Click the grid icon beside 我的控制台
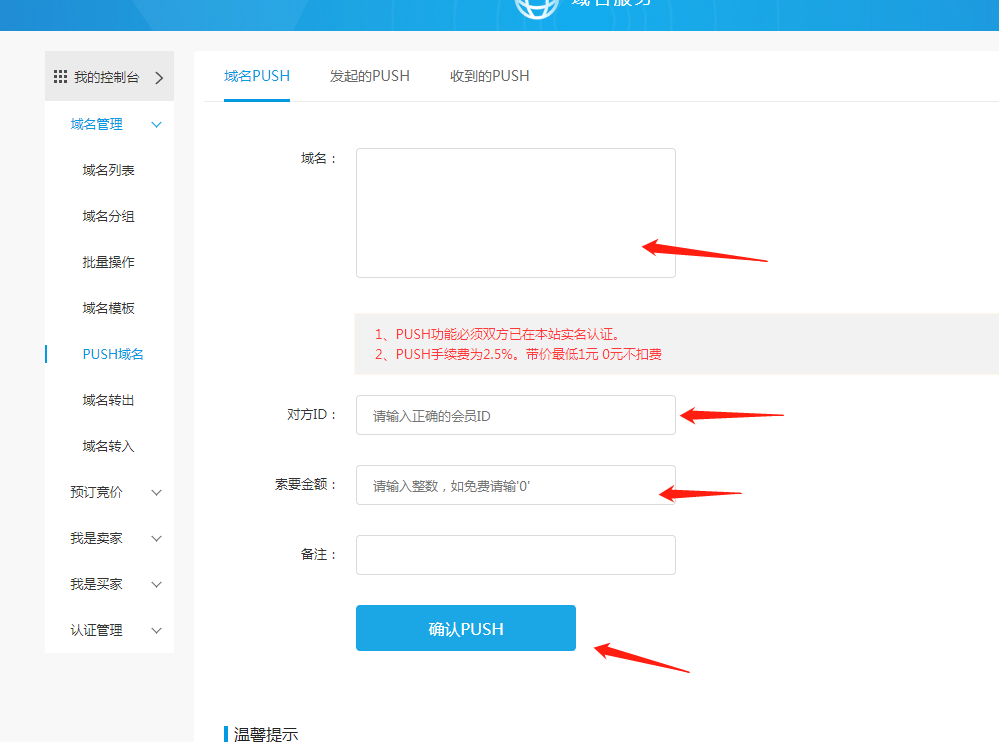Image resolution: width=999 pixels, height=742 pixels. pos(60,77)
